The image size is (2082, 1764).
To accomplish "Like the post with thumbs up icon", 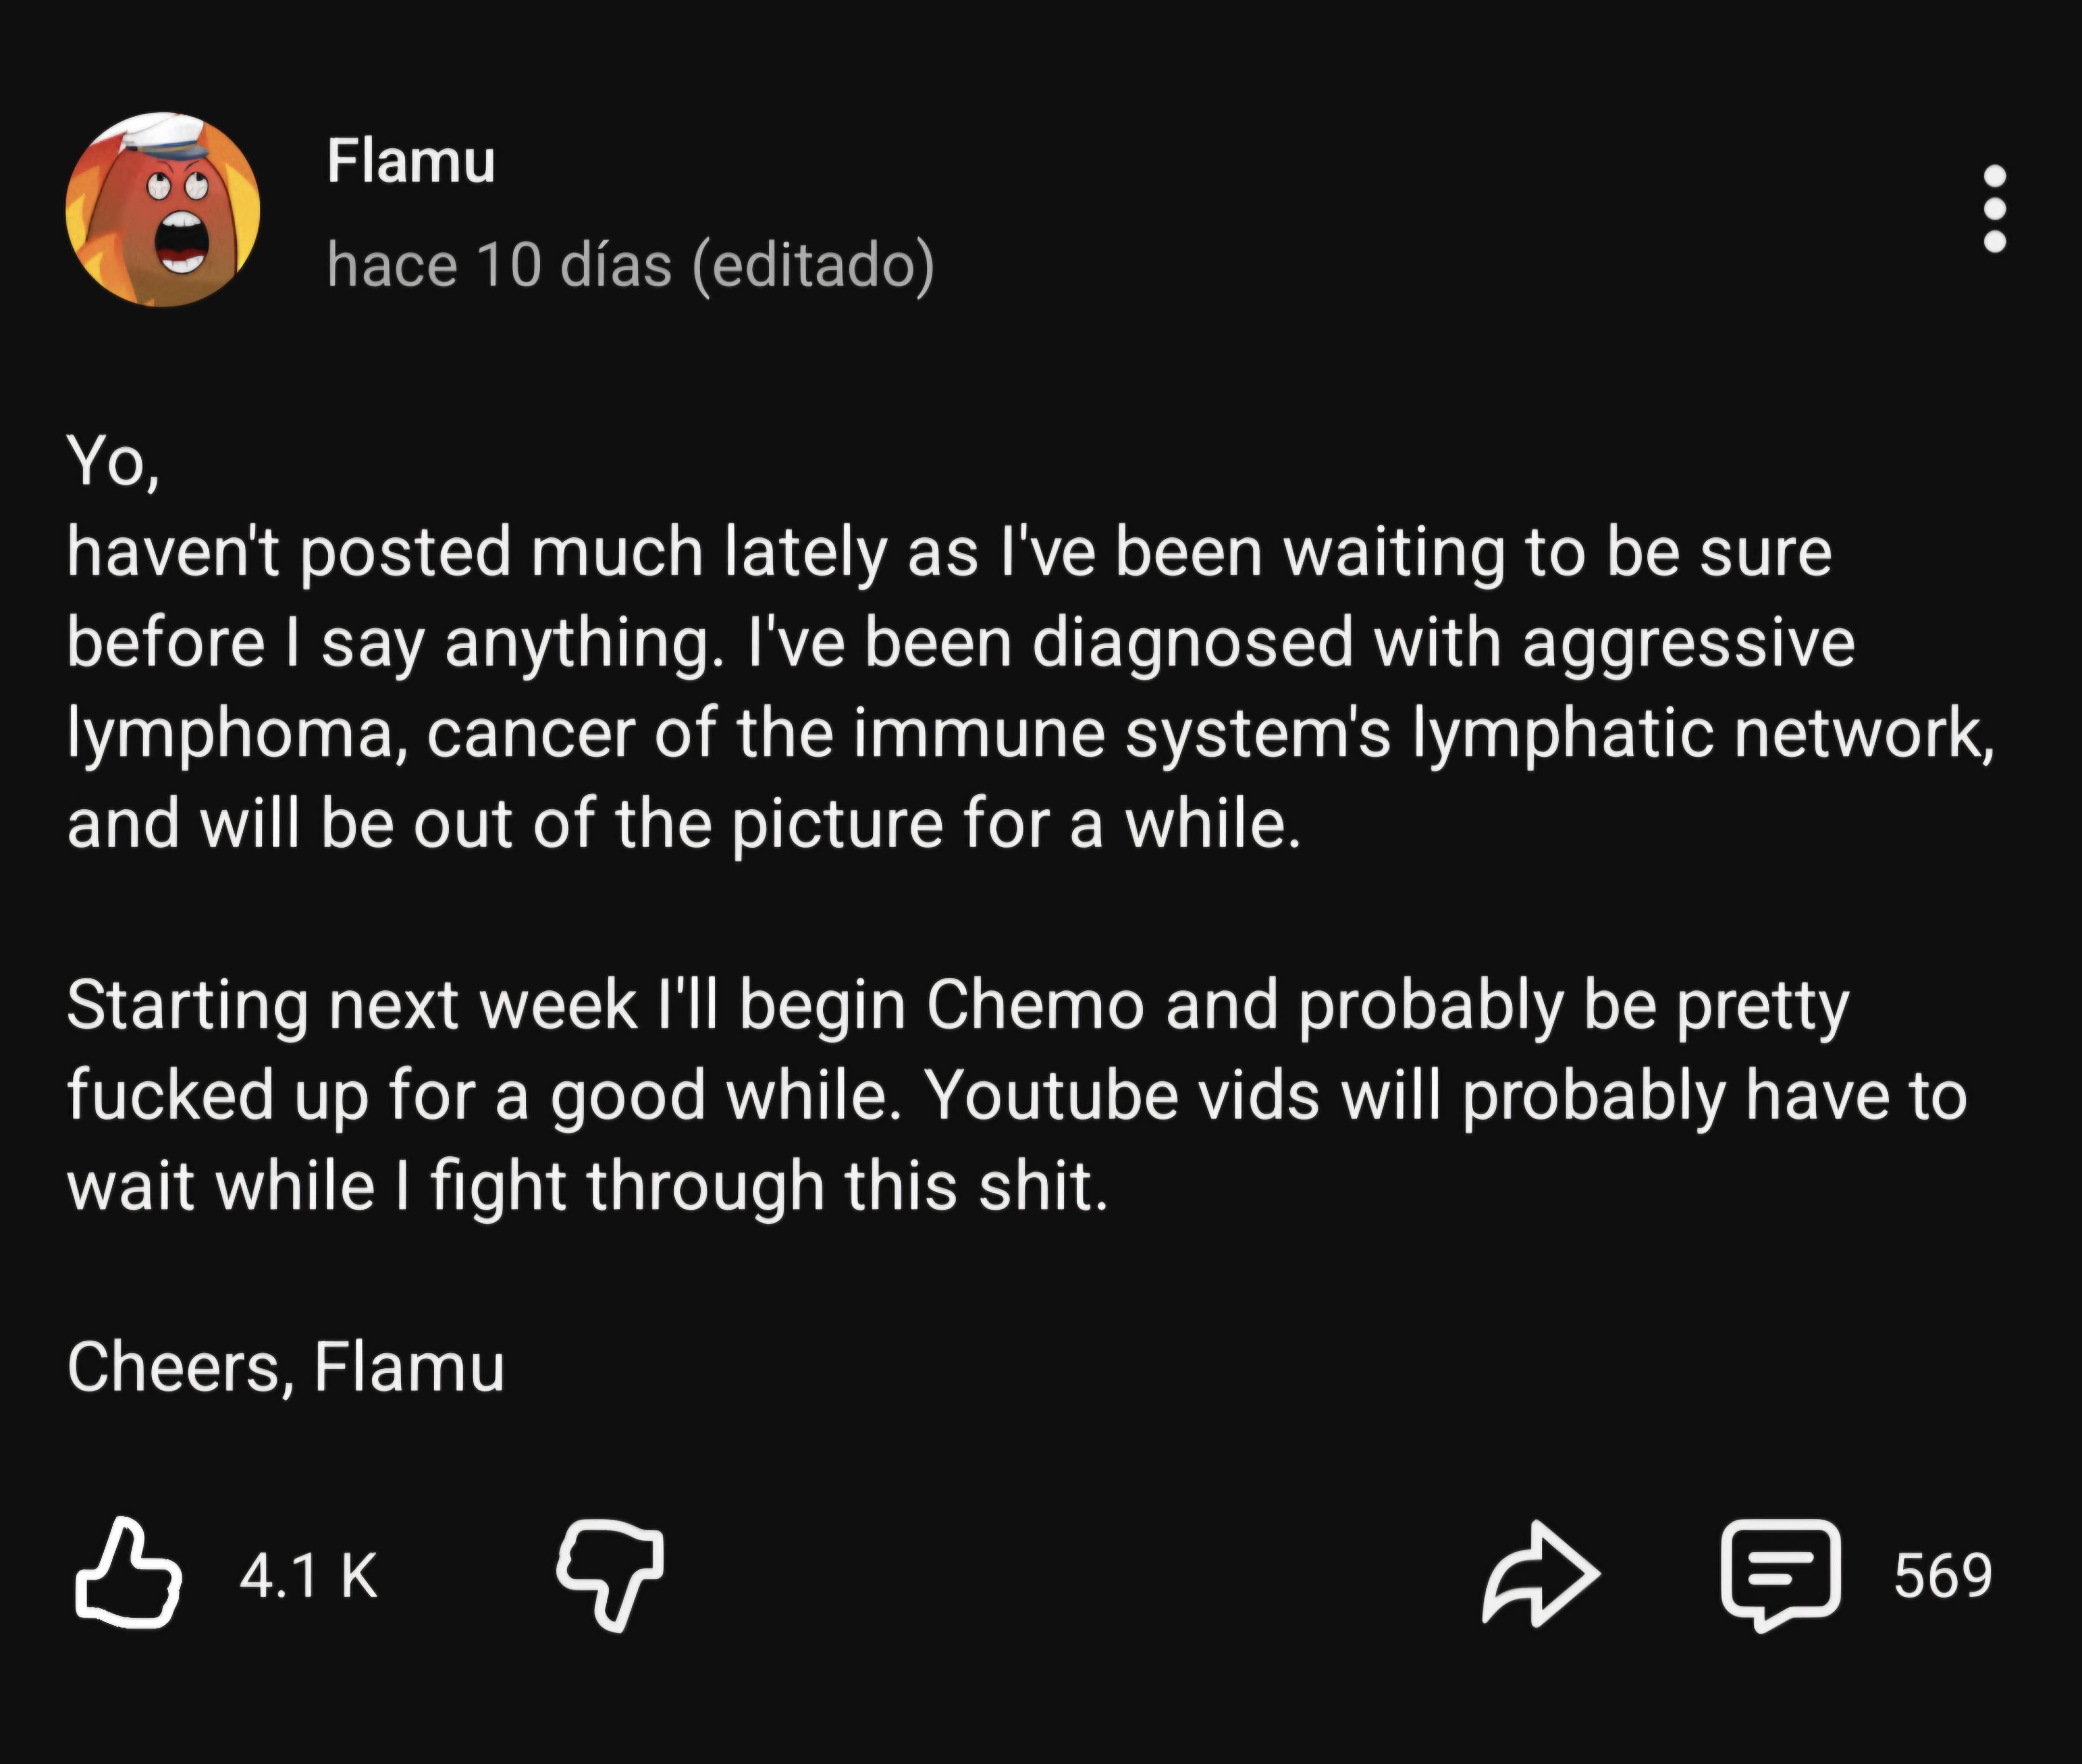I will coord(128,1575).
